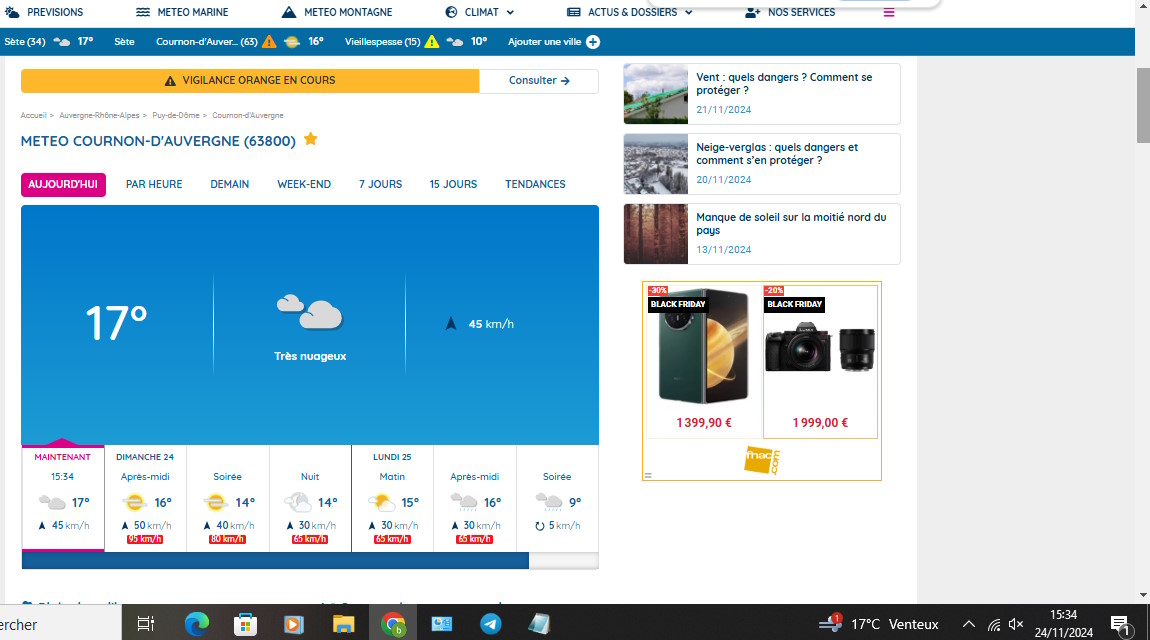Image resolution: width=1150 pixels, height=640 pixels.
Task: Select the MAINTENANT 15:34 forecast column
Action: click(63, 498)
